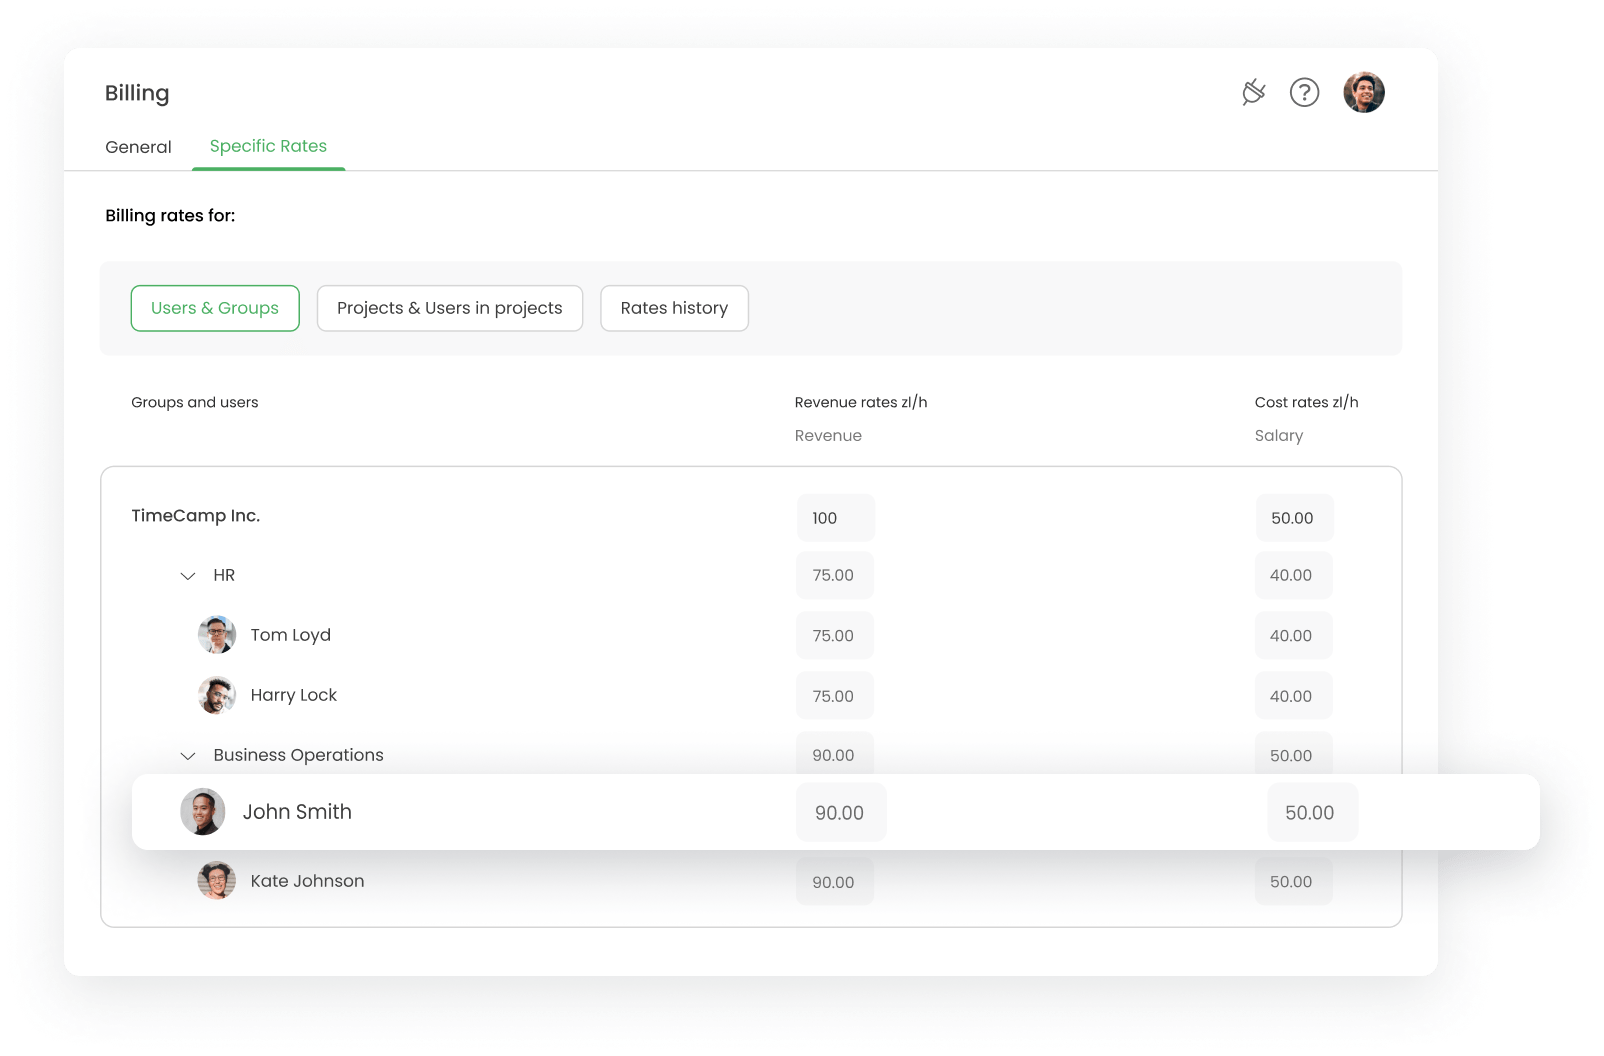This screenshot has height=1056, width=1604.
Task: Open the integrations plug icon
Action: pyautogui.click(x=1253, y=93)
